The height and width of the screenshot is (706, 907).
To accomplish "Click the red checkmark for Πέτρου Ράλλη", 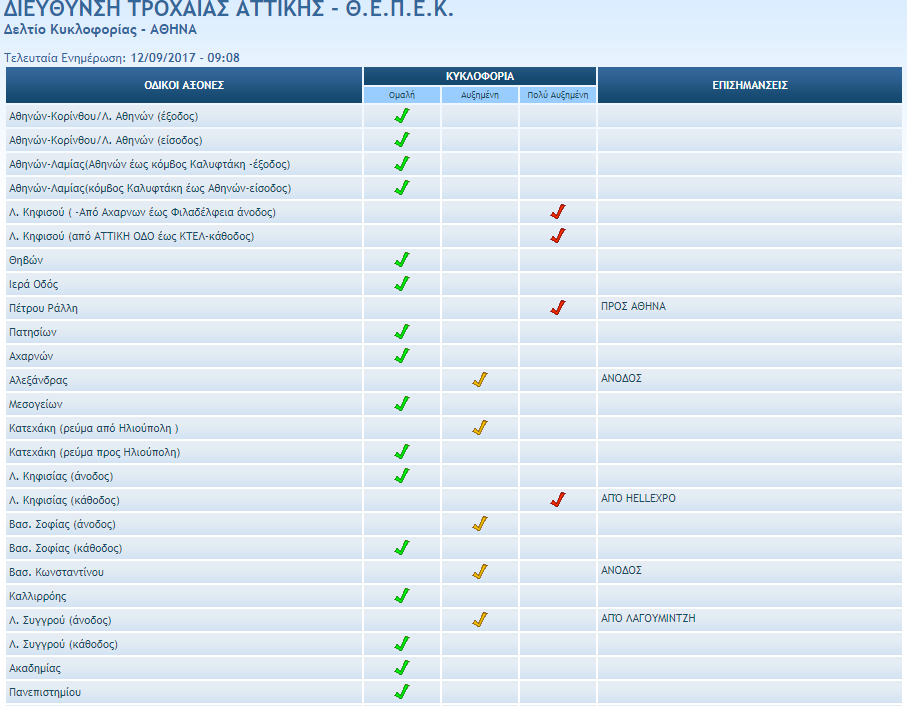I will (x=558, y=308).
